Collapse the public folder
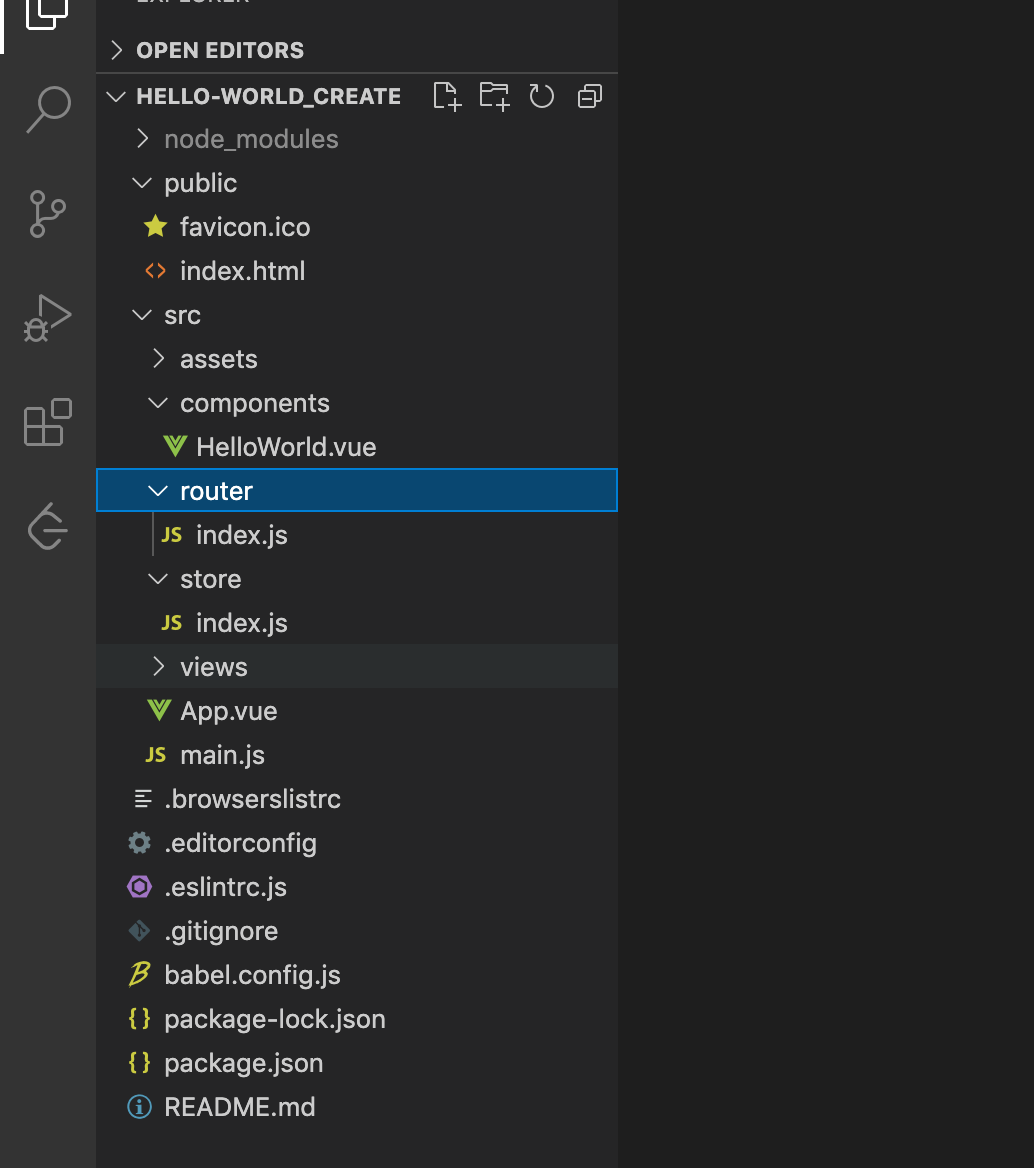 [200, 183]
